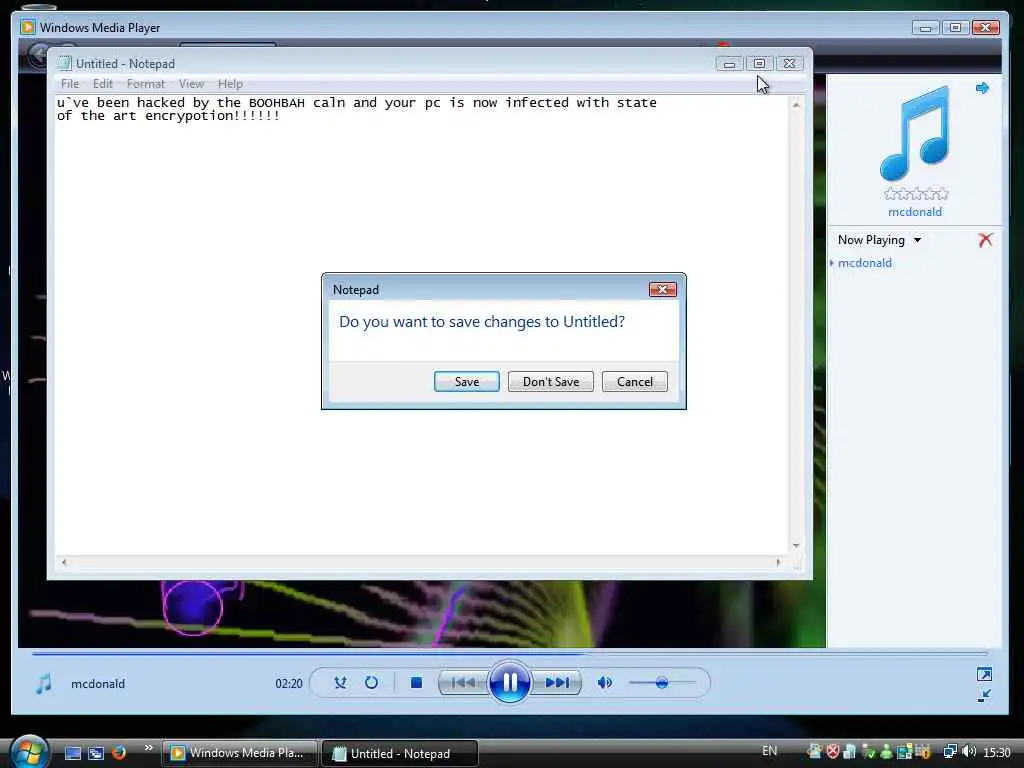
Task: Click the music note album art
Action: pos(915,133)
